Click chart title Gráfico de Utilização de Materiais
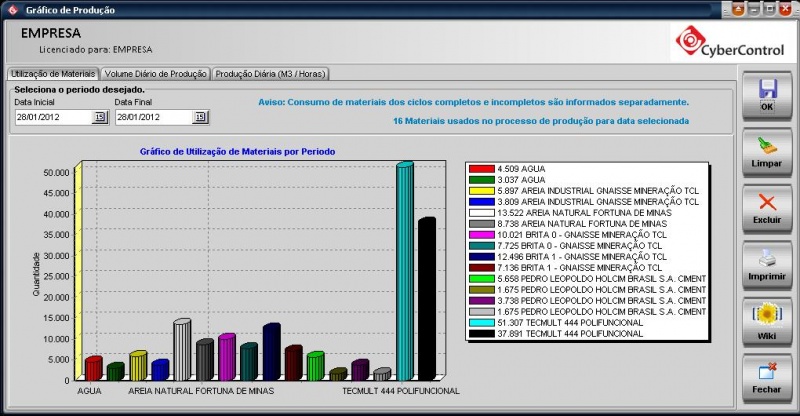The image size is (800, 416). pyautogui.click(x=237, y=152)
